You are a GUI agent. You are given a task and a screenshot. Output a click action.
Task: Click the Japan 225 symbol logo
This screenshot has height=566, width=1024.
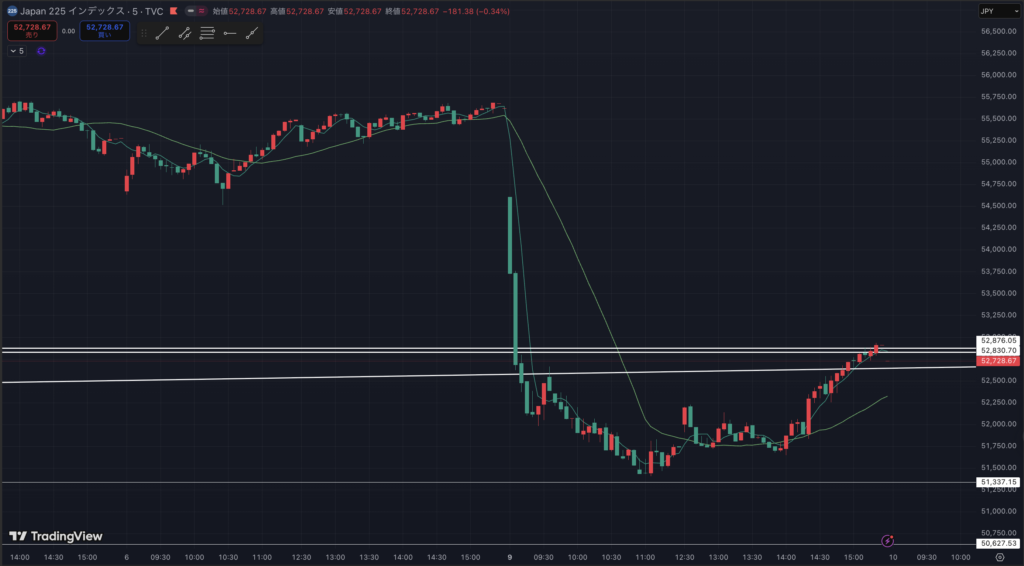click(x=12, y=11)
